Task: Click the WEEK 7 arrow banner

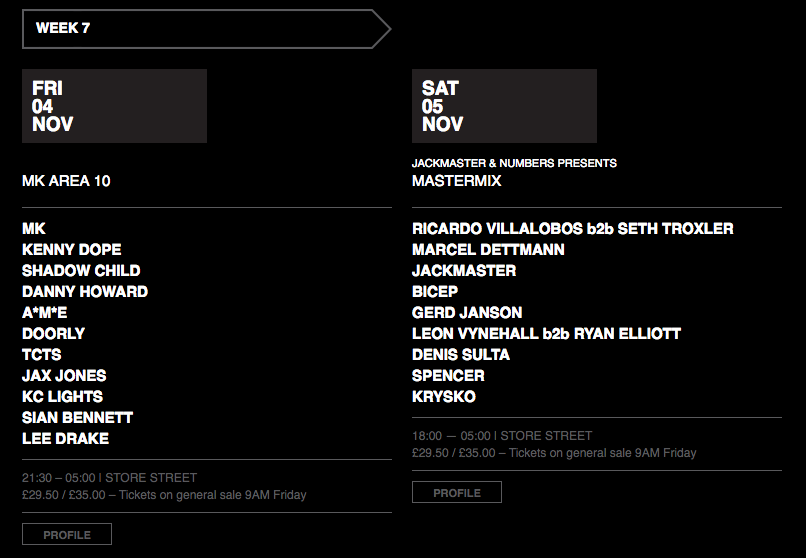Action: [207, 29]
